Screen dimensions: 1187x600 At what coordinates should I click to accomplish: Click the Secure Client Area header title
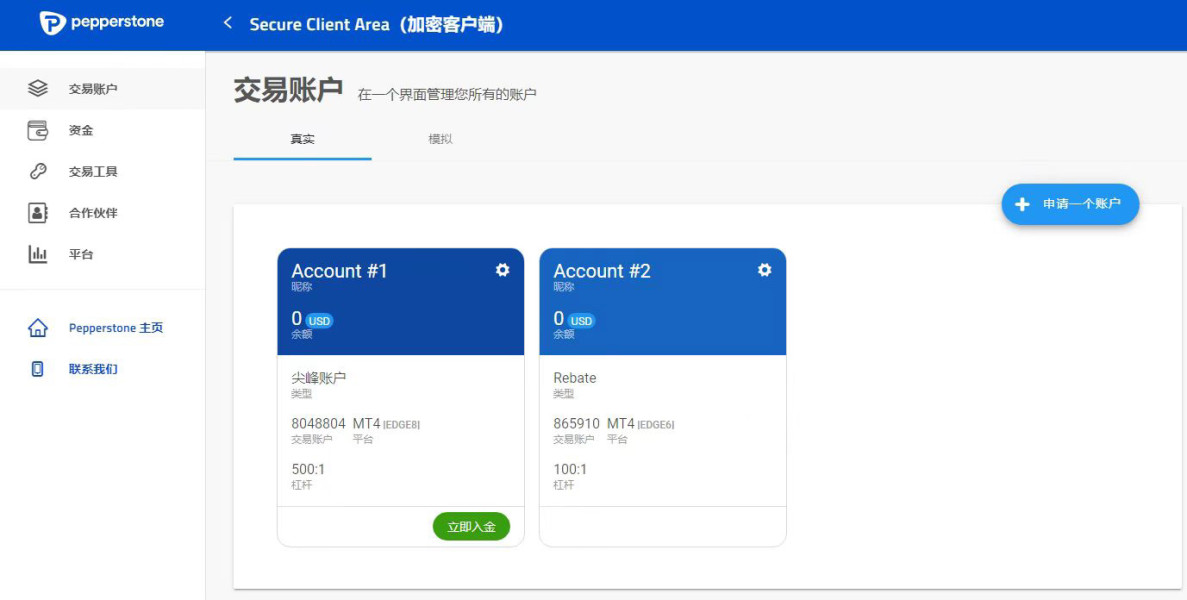[x=376, y=24]
